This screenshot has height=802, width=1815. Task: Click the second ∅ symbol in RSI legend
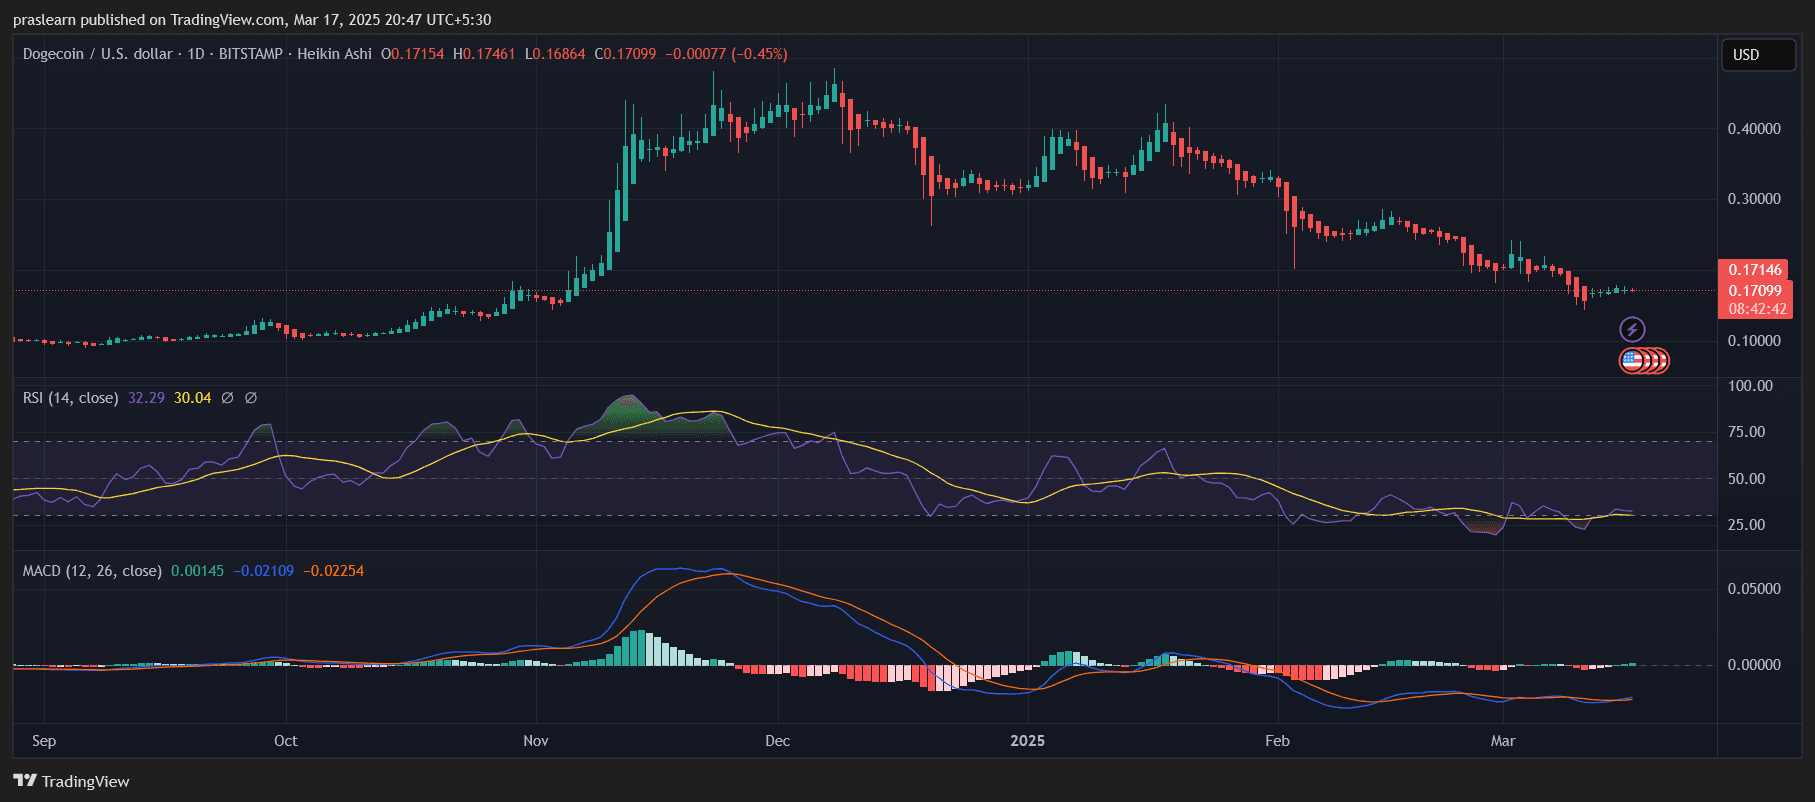click(251, 398)
